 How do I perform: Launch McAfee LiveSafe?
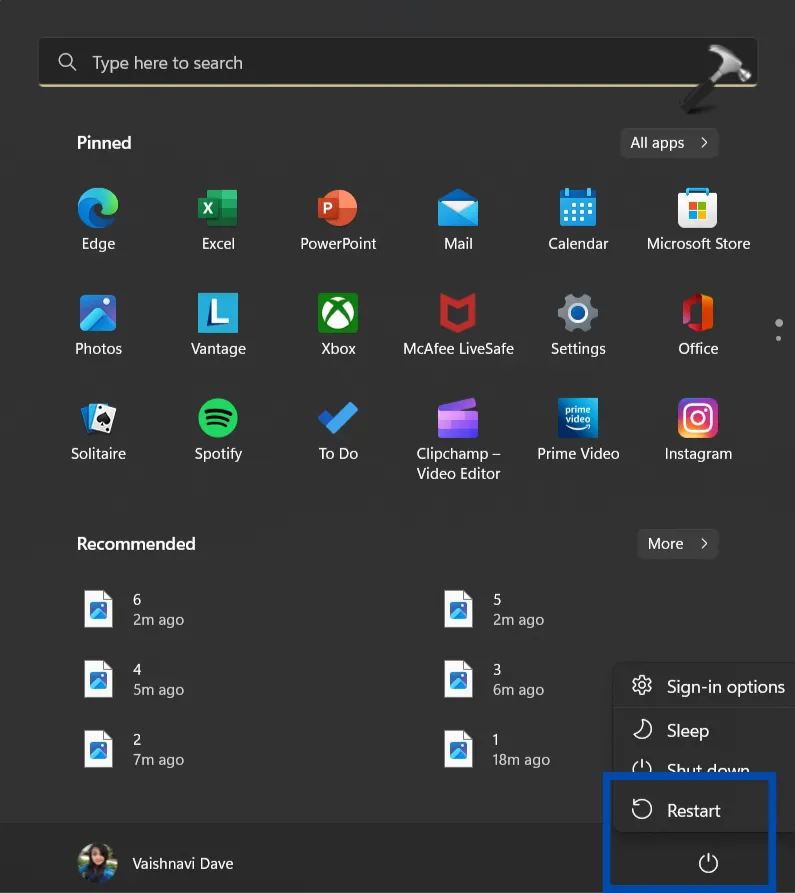tap(458, 325)
